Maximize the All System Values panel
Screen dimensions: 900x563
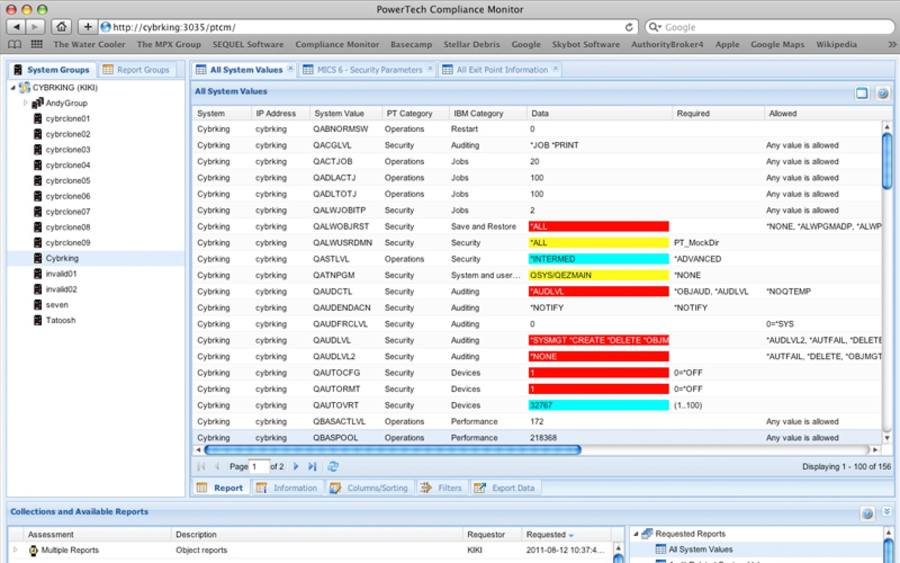click(862, 93)
